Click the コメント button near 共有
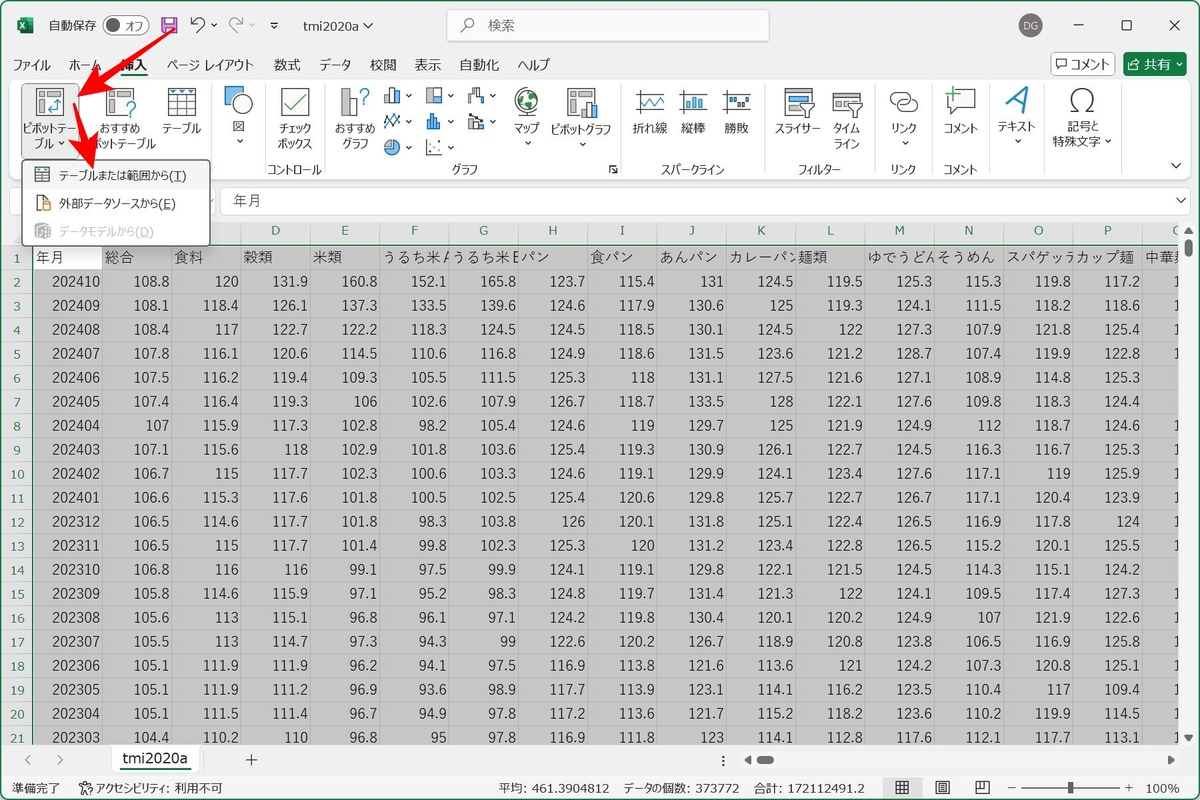 [x=1083, y=64]
